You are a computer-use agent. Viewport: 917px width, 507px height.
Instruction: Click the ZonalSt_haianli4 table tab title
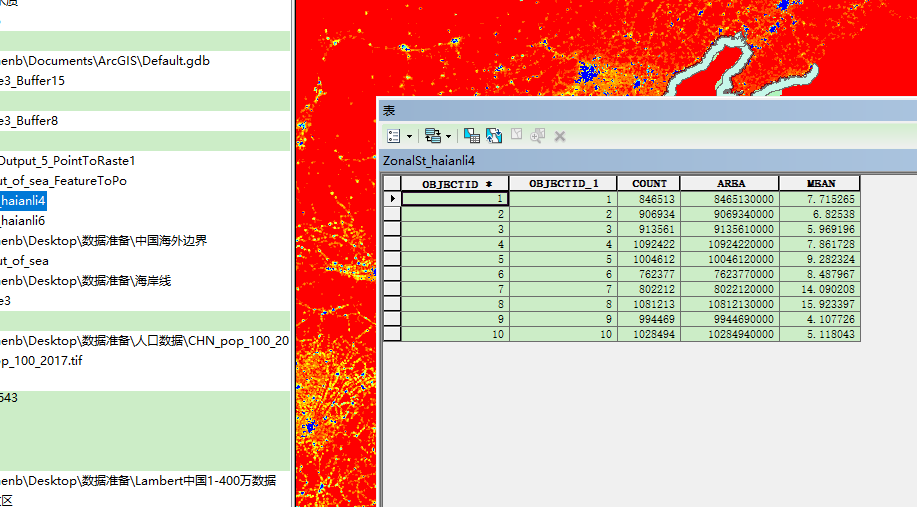[429, 161]
